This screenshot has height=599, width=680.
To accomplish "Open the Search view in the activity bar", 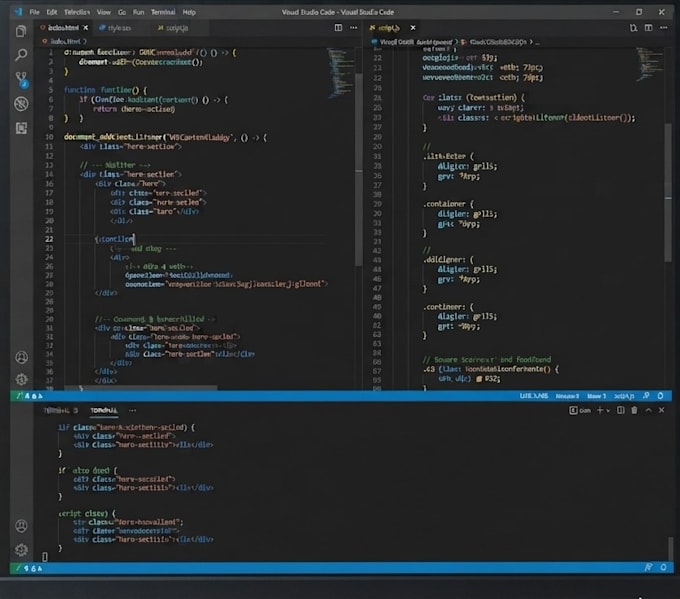I will point(21,55).
